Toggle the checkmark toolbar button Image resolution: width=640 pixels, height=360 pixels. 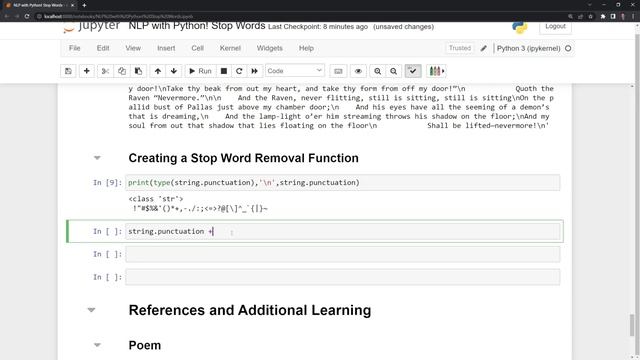pyautogui.click(x=413, y=71)
